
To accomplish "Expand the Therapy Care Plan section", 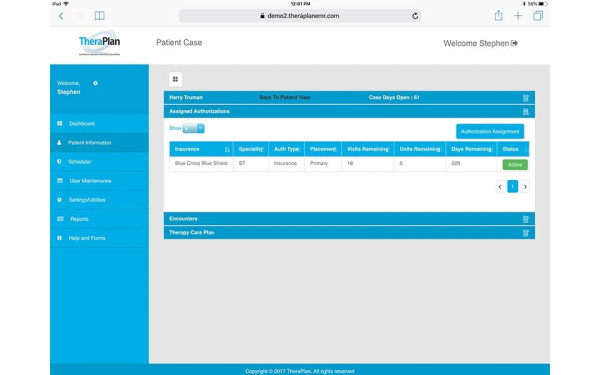I will point(526,233).
